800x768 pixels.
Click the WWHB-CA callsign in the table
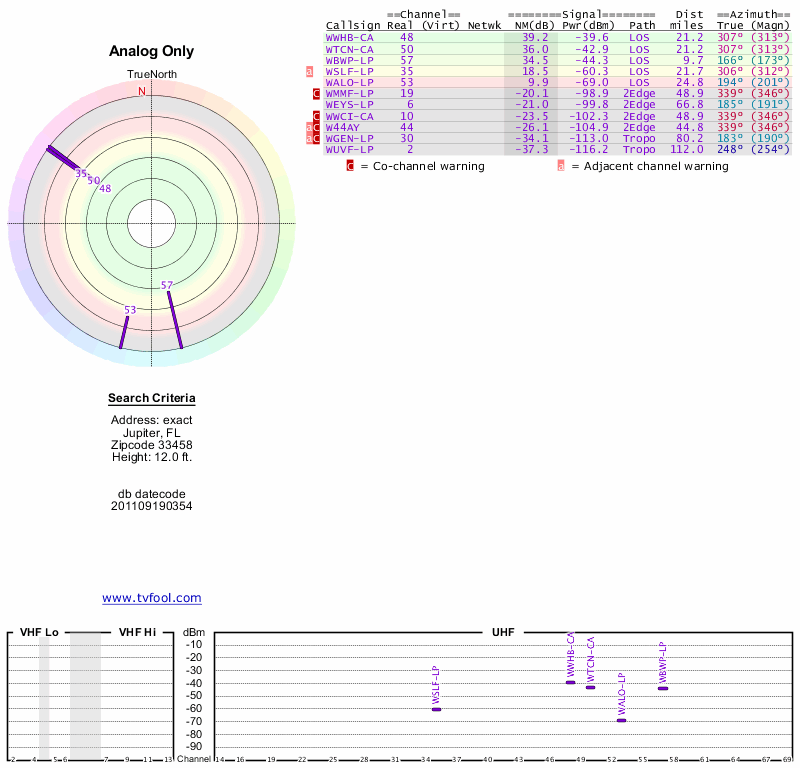pyautogui.click(x=350, y=37)
